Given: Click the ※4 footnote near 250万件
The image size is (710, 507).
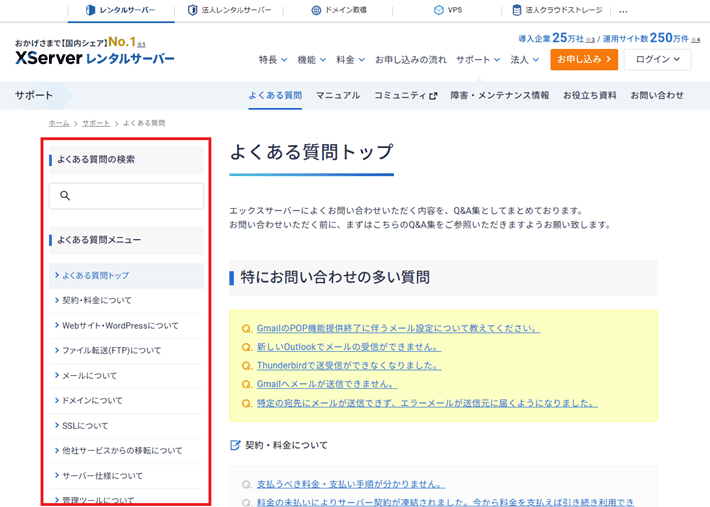Looking at the screenshot, I should (696, 40).
